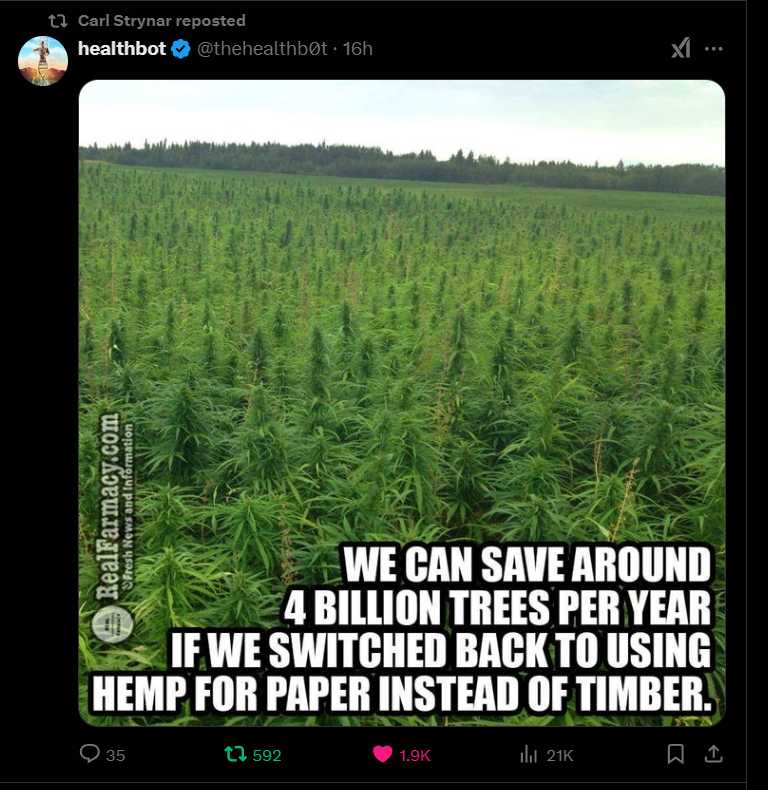Click the 1.9K likes count

(415, 755)
